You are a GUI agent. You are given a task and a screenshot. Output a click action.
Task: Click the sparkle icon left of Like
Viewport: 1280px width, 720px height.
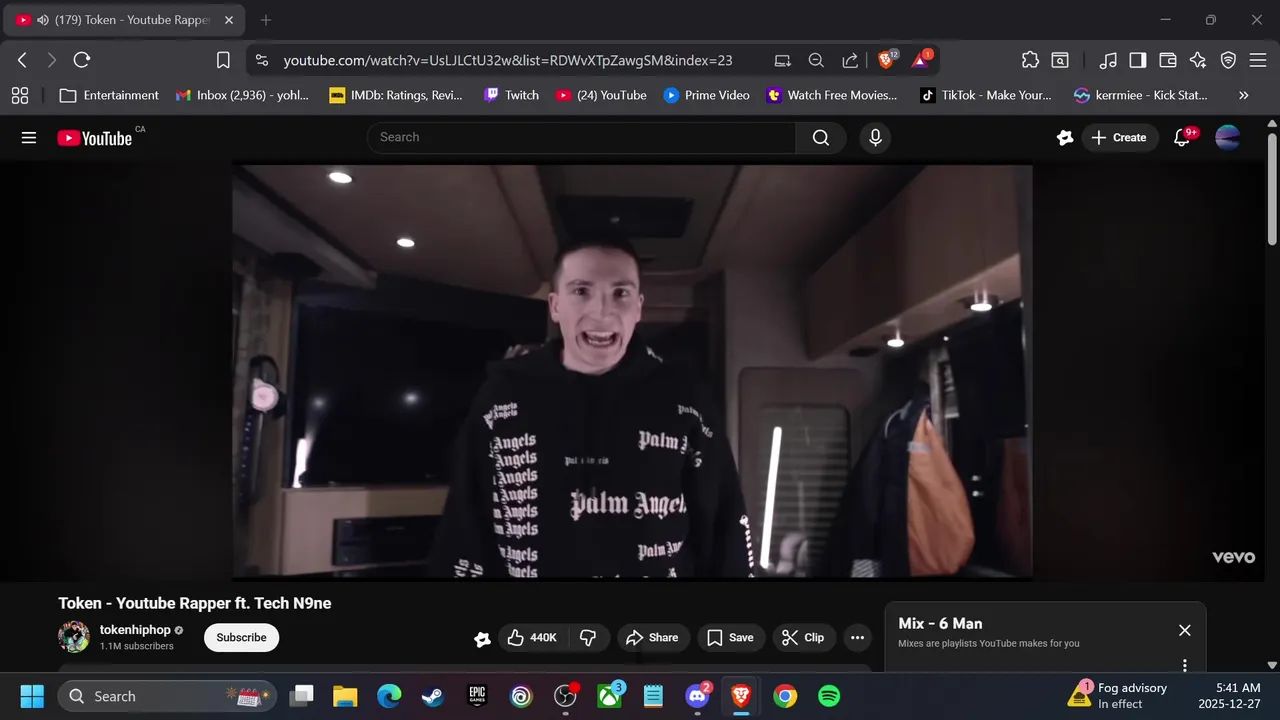click(482, 639)
